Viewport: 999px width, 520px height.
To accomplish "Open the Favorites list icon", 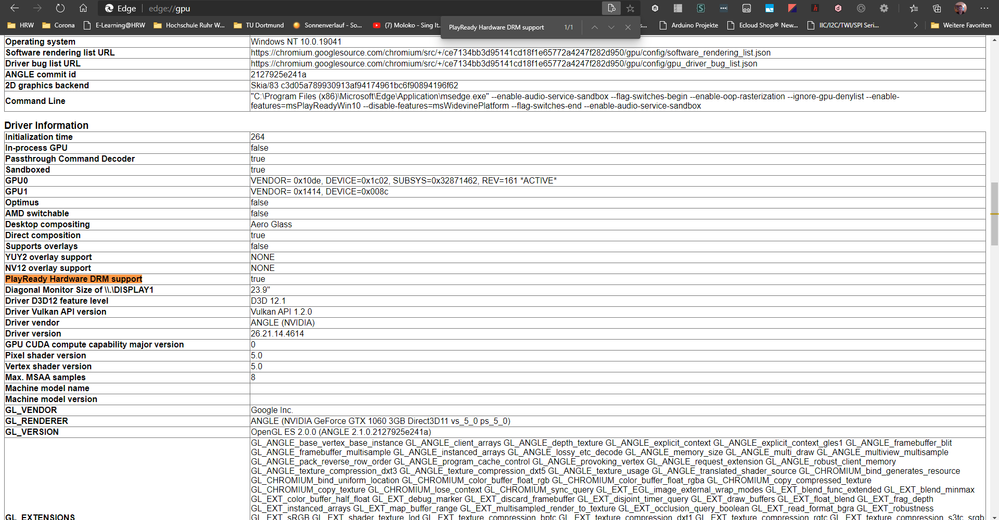I will click(914, 8).
